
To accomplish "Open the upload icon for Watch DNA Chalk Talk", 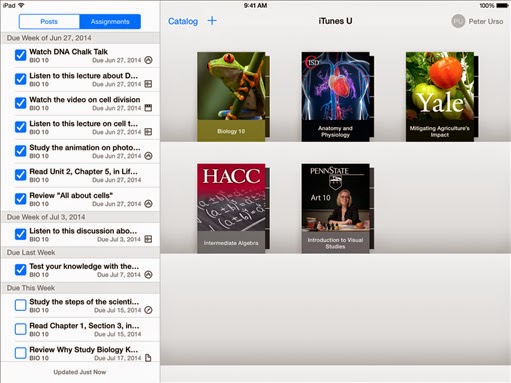I will [148, 60].
